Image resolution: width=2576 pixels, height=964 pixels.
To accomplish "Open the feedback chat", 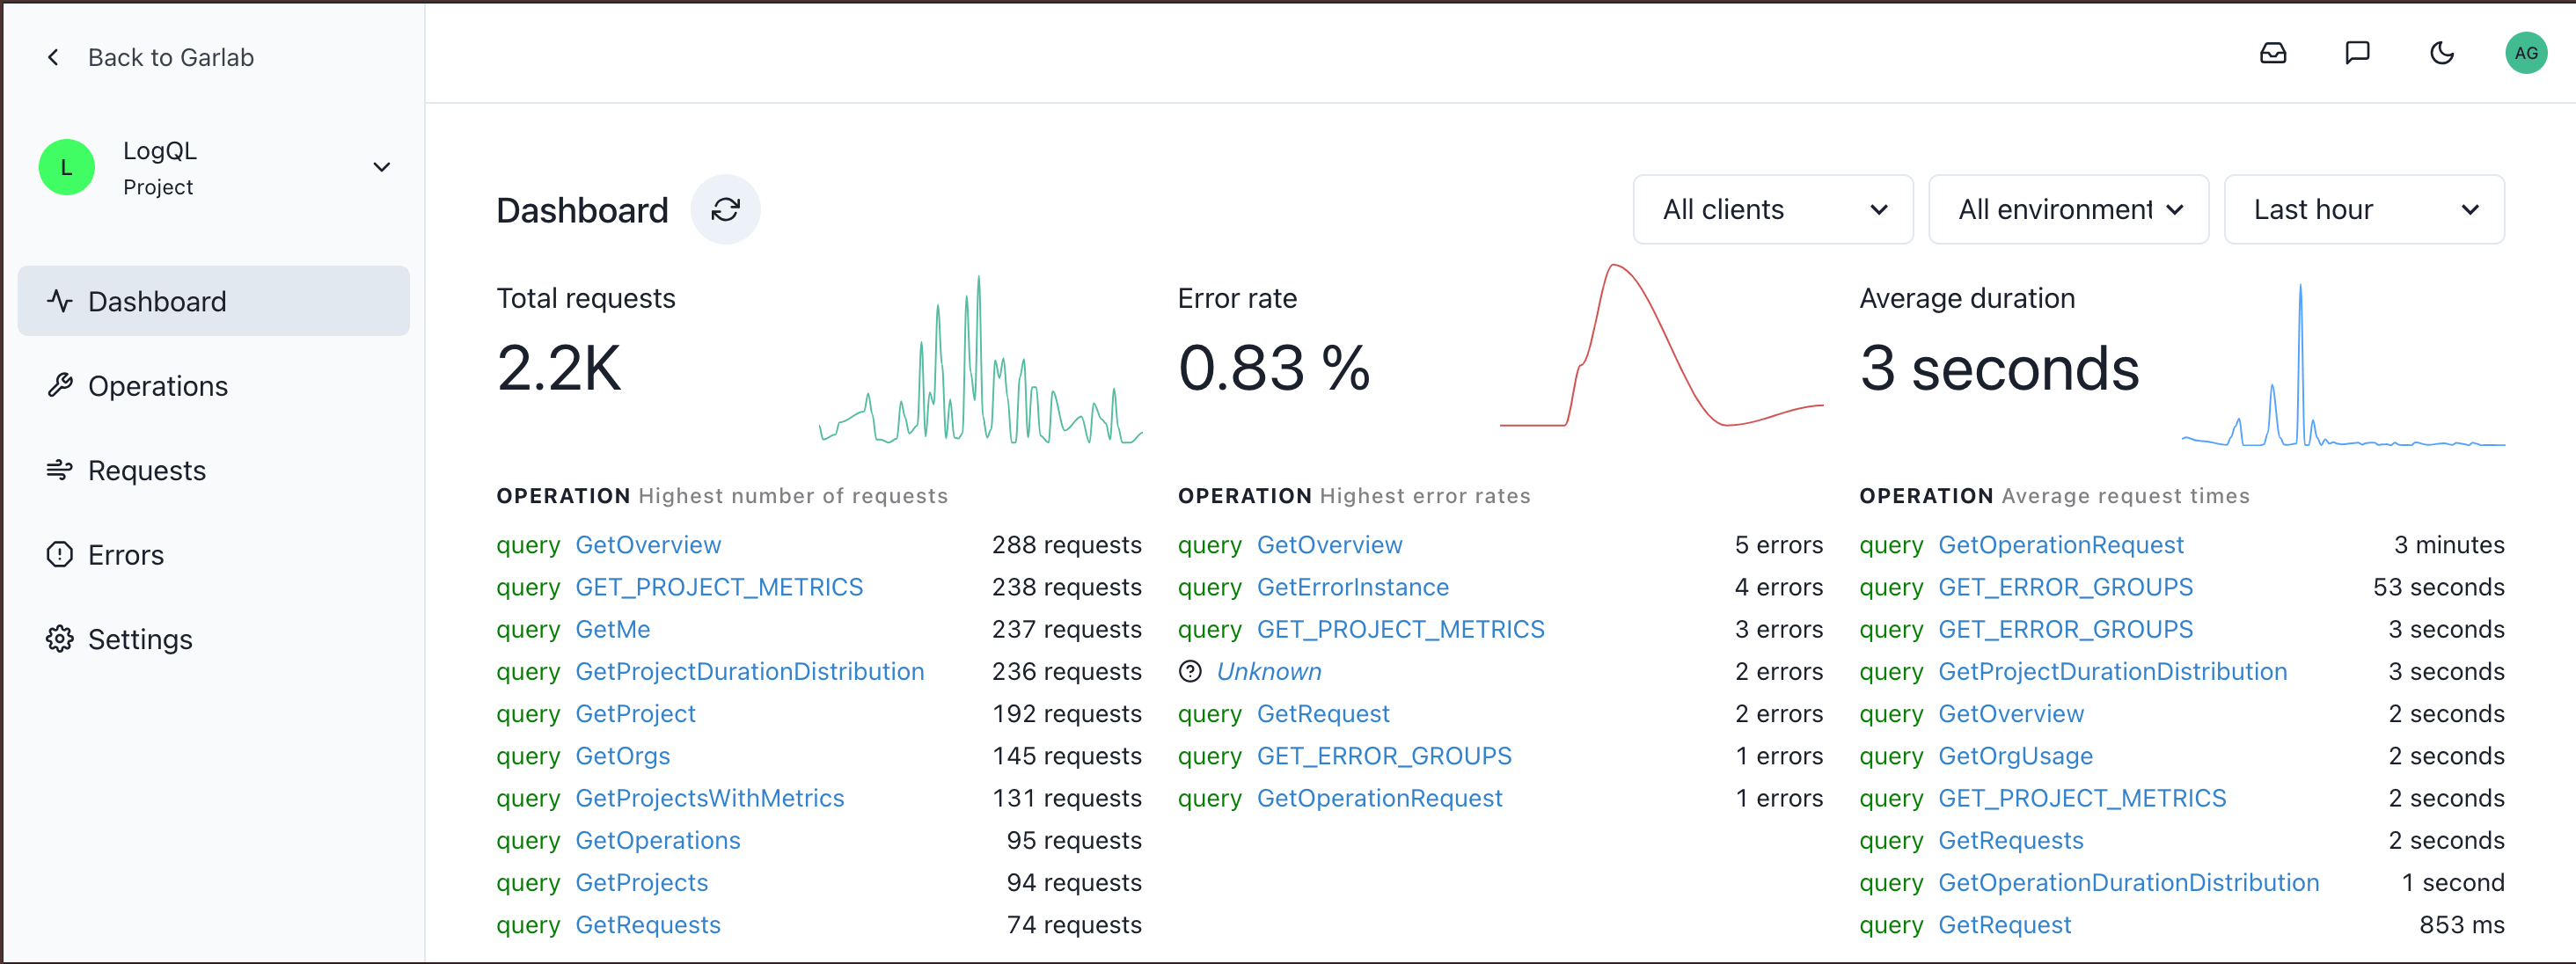I will (2358, 53).
